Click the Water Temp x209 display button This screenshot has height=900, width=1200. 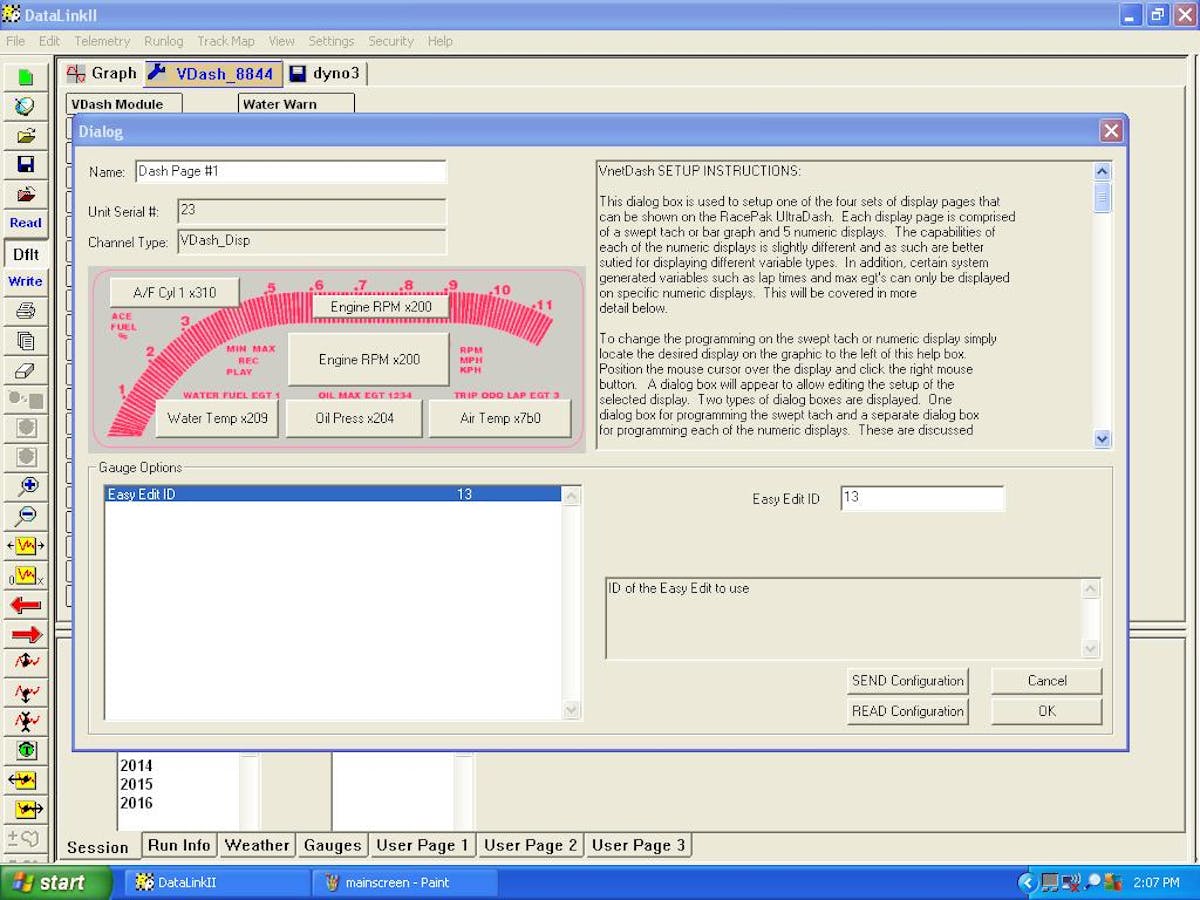click(217, 418)
